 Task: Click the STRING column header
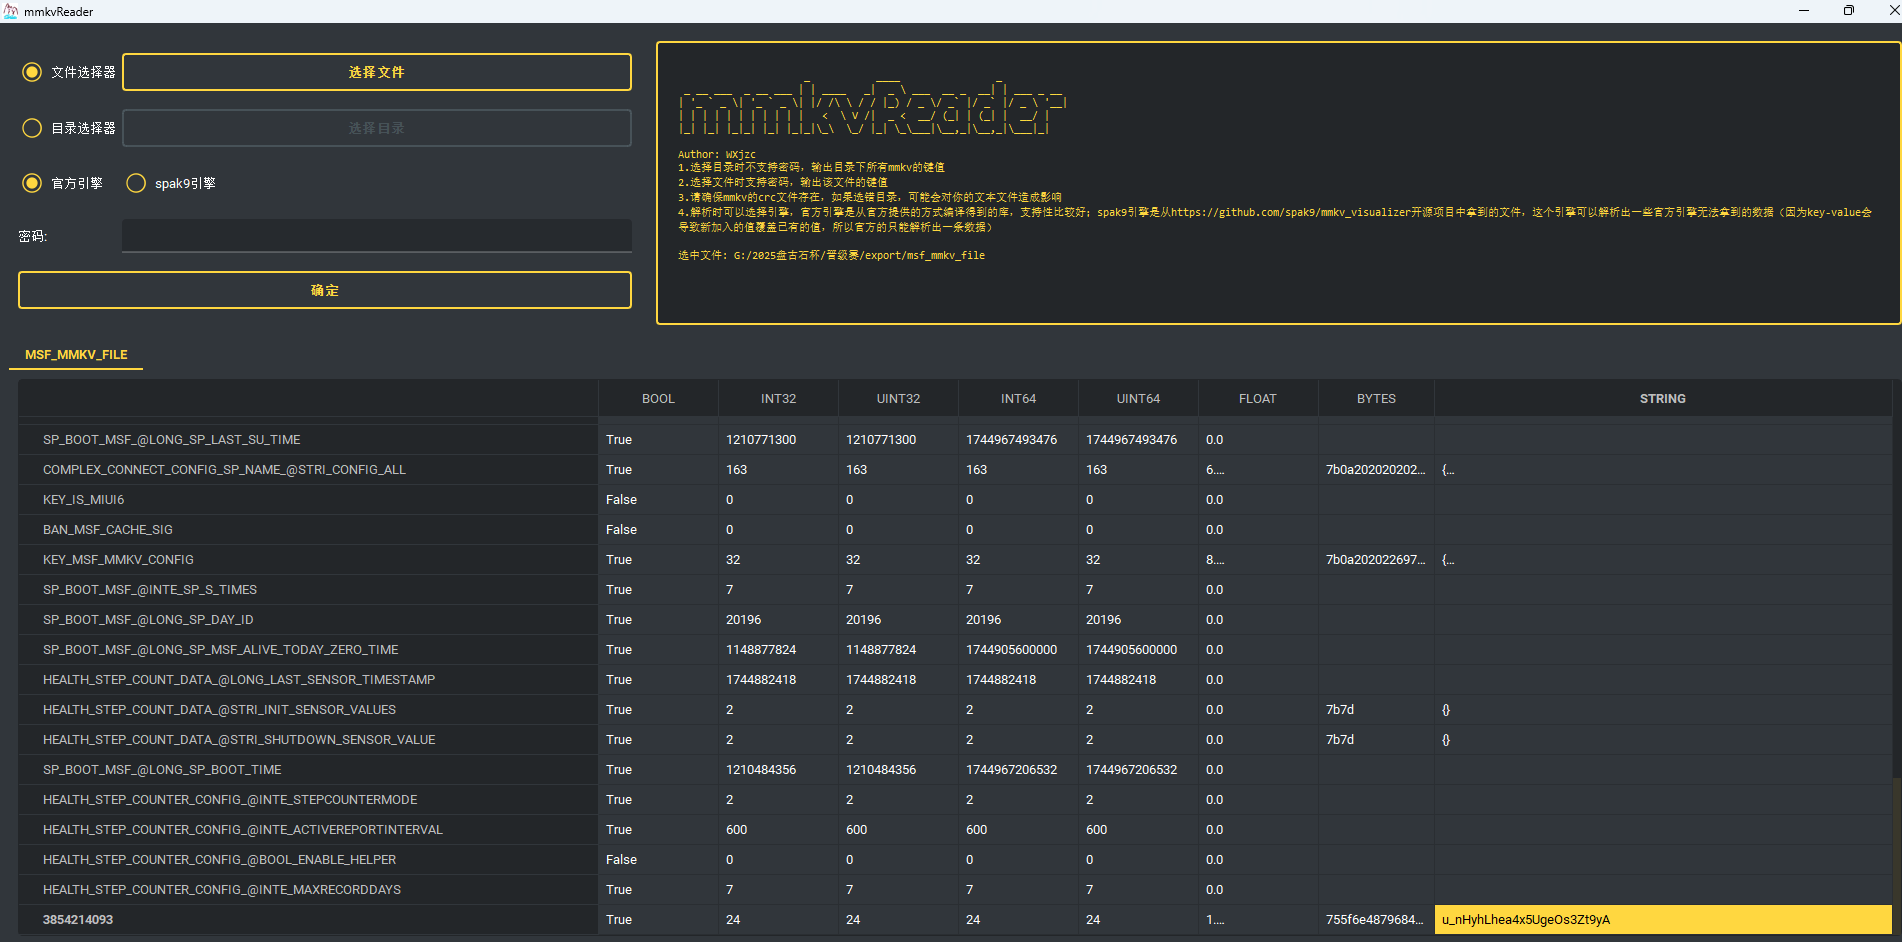tap(1663, 398)
